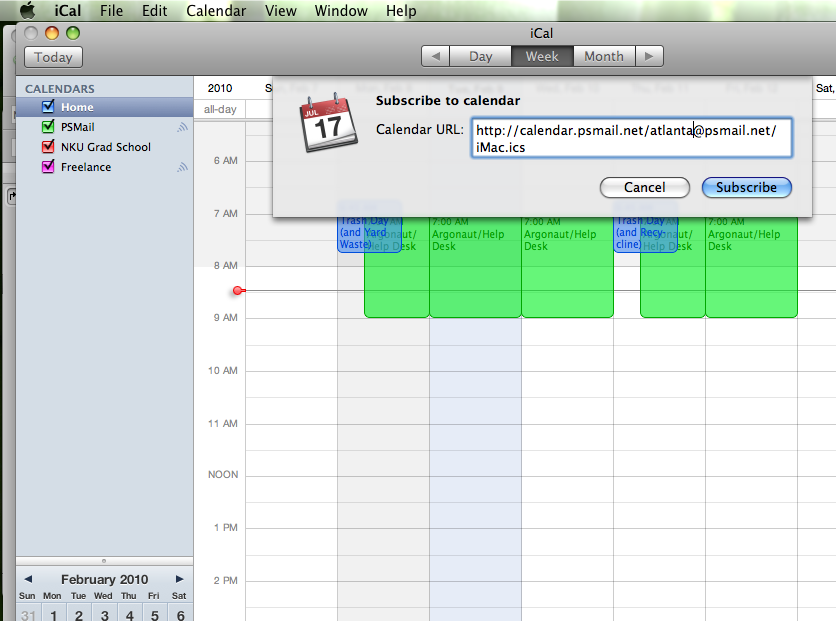Go to previous week using toolbar arrow
Image resolution: width=836 pixels, height=621 pixels.
(436, 57)
